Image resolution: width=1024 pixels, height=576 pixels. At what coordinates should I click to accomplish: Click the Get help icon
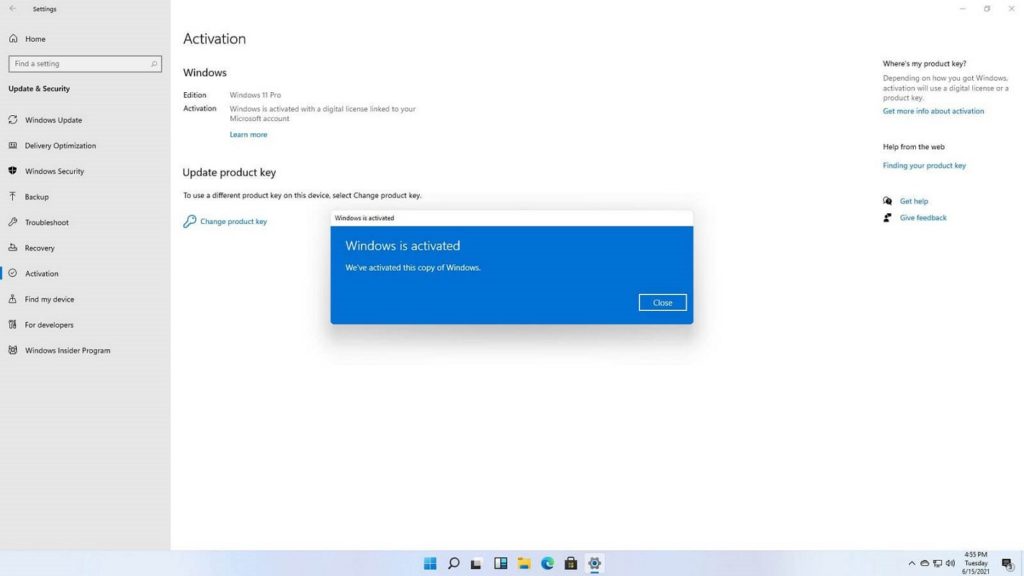tap(887, 201)
